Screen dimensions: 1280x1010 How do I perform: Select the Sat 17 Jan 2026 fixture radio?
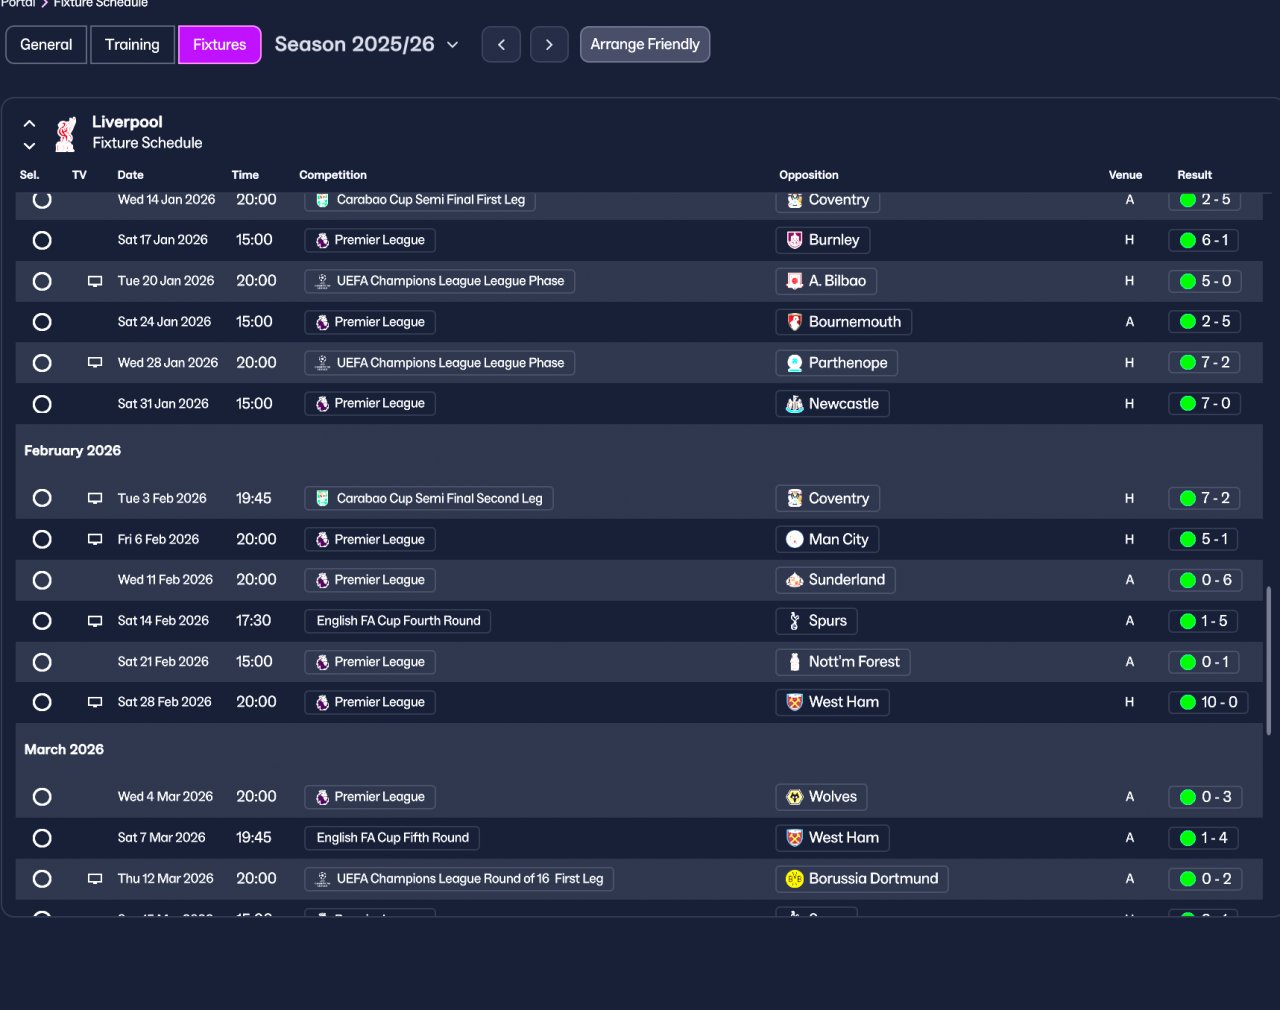42,240
